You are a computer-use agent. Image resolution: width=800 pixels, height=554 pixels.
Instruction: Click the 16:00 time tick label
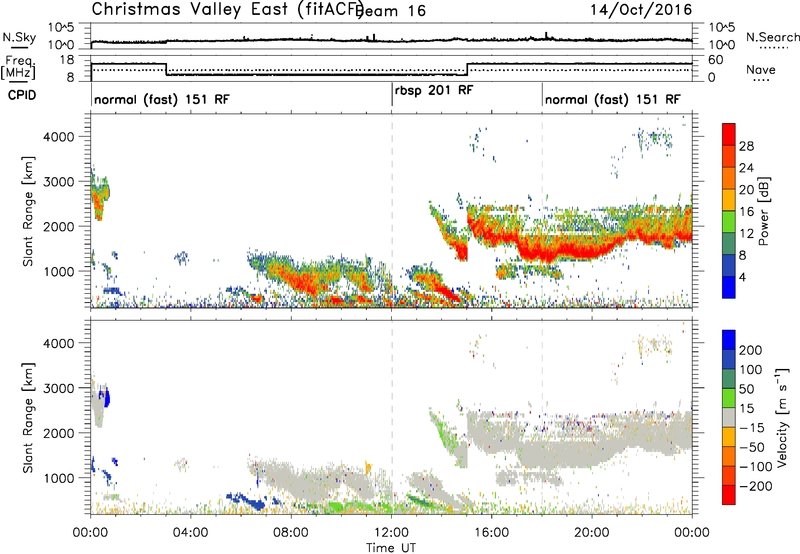coord(491,533)
